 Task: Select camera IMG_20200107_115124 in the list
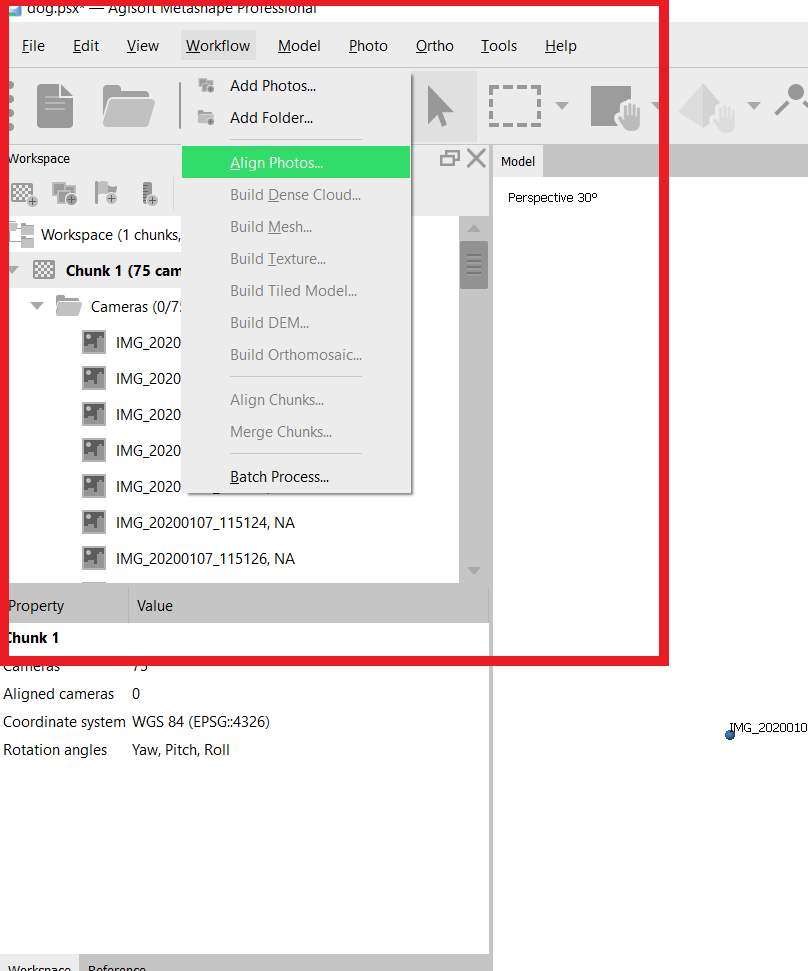click(x=205, y=523)
